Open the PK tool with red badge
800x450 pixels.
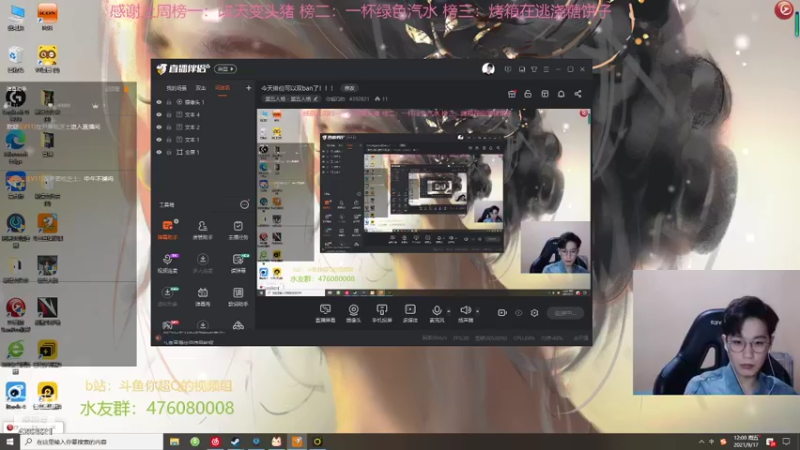[x=167, y=325]
